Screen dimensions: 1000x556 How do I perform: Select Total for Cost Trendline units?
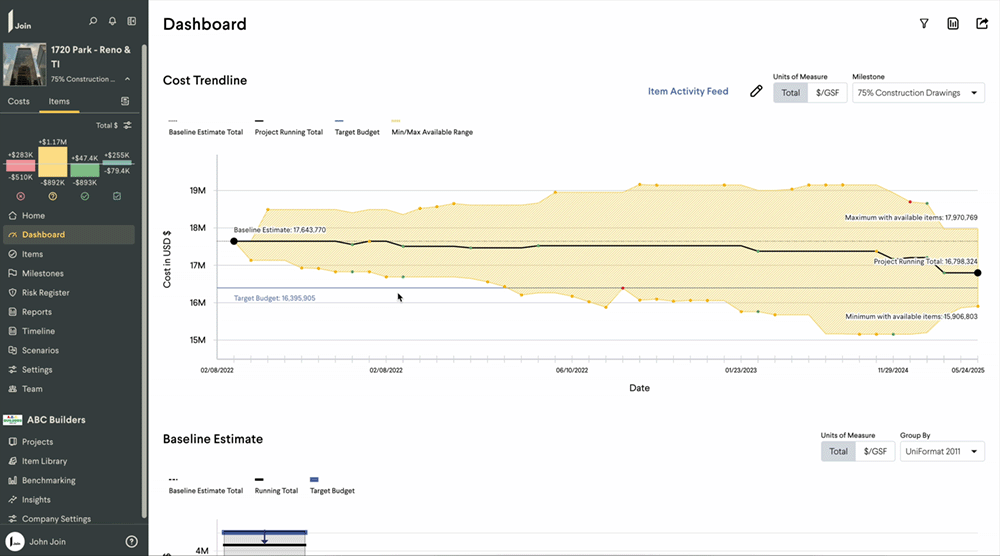pos(790,93)
